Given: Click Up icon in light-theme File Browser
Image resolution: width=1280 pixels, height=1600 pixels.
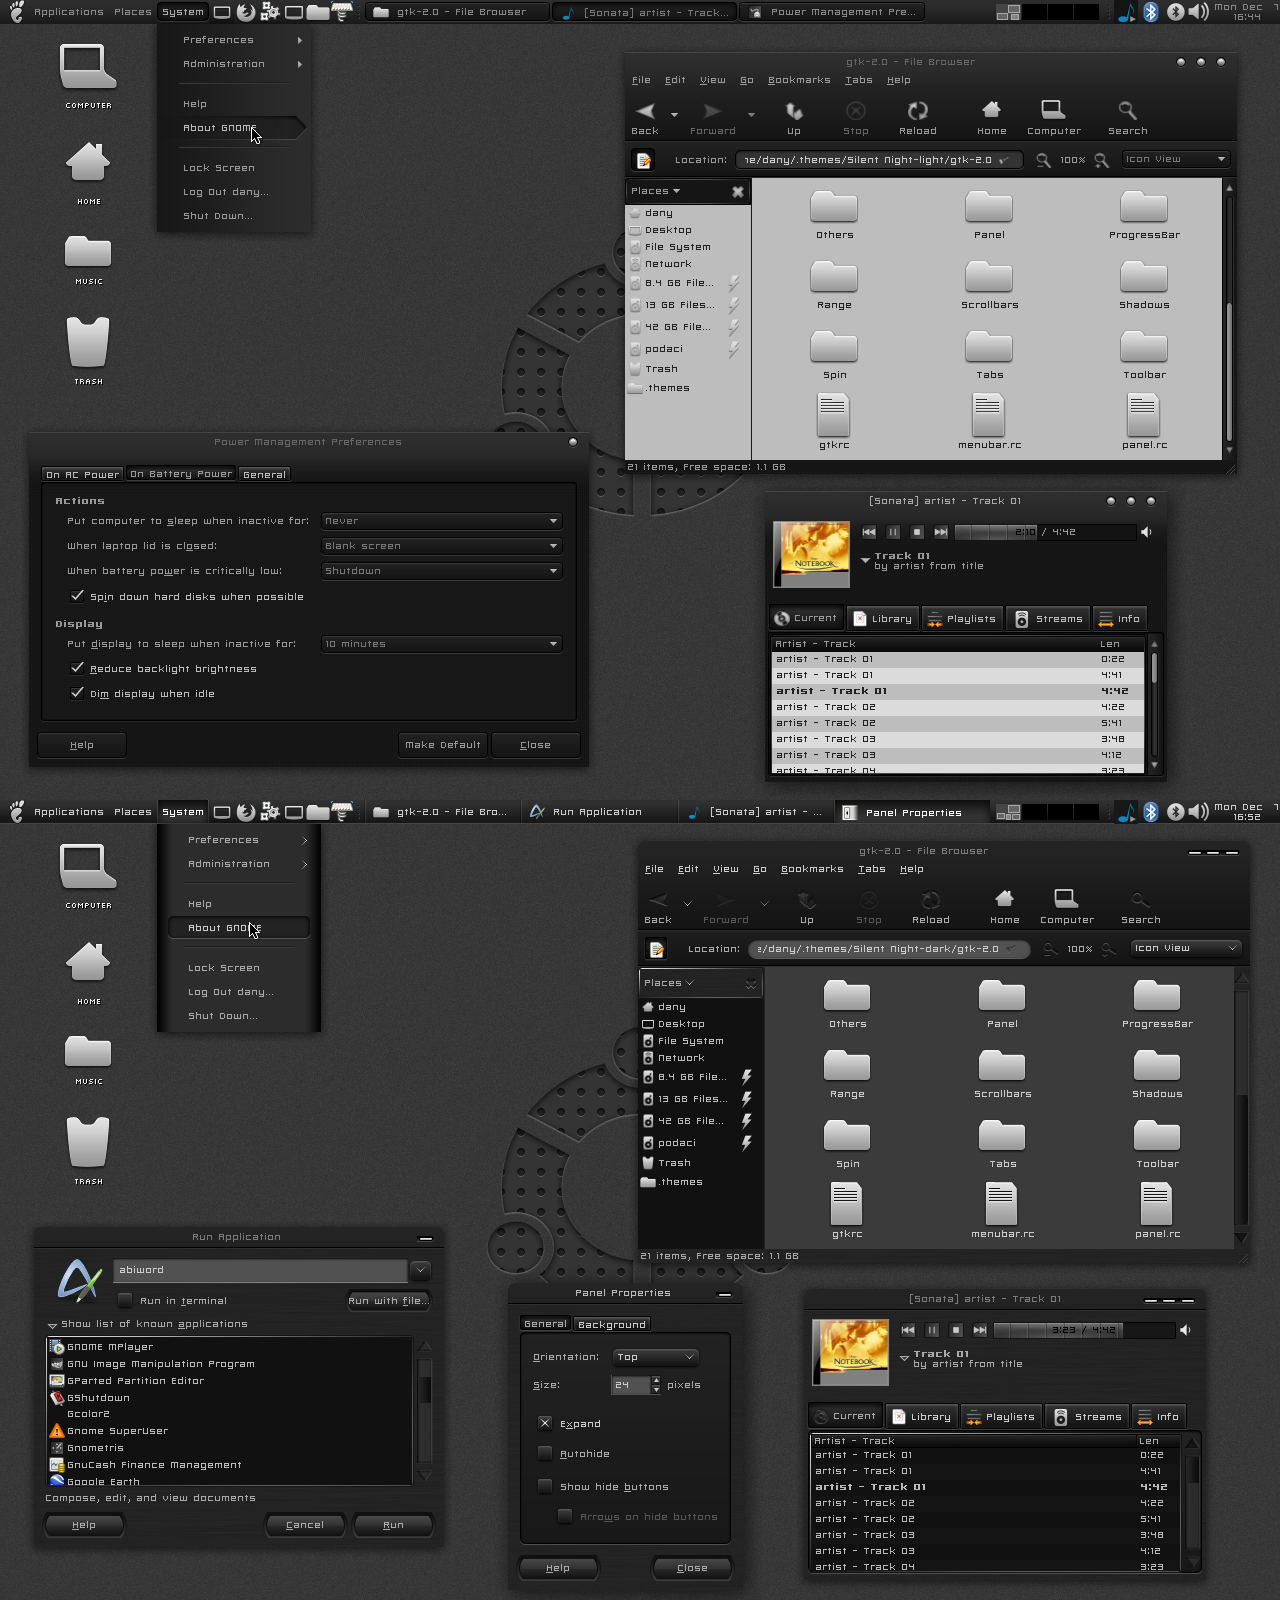Looking at the screenshot, I should (794, 111).
